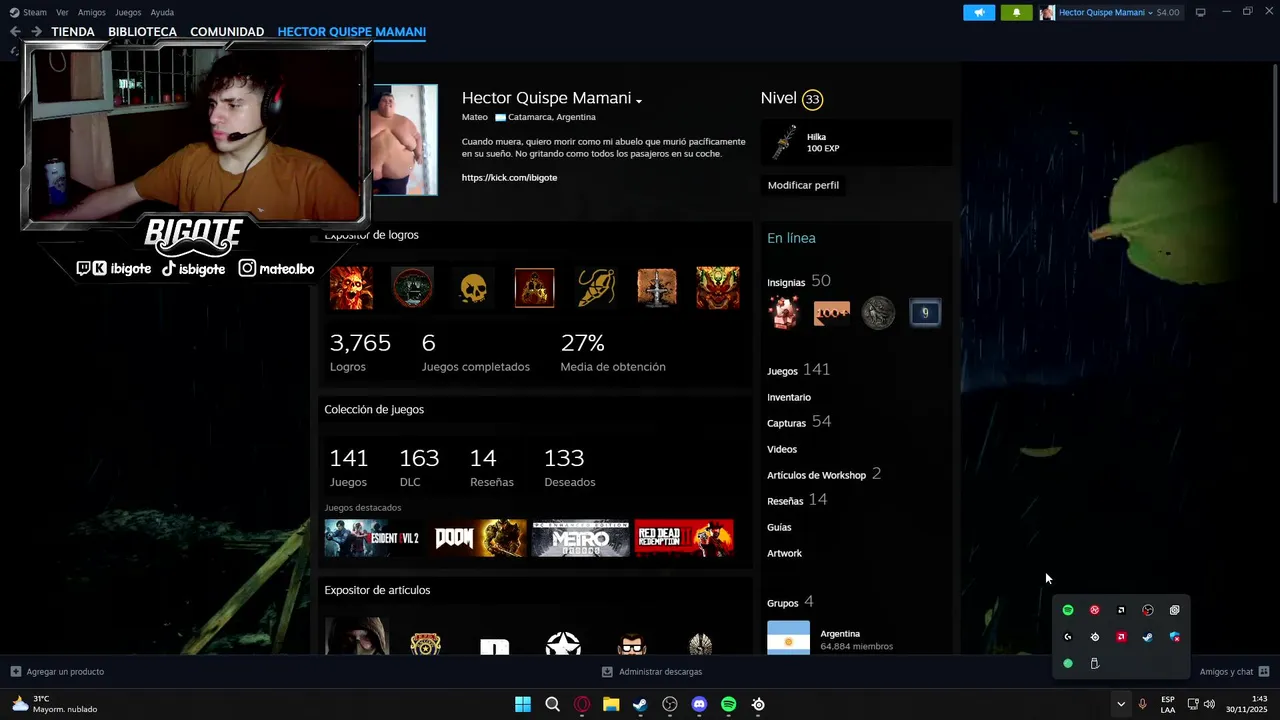Open the Grupos link
Screen dimensions: 1280x720
[x=782, y=603]
